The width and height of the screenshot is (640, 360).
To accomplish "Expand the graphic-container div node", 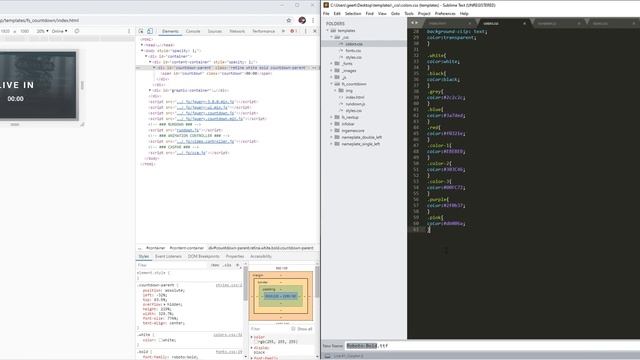I will point(150,90).
